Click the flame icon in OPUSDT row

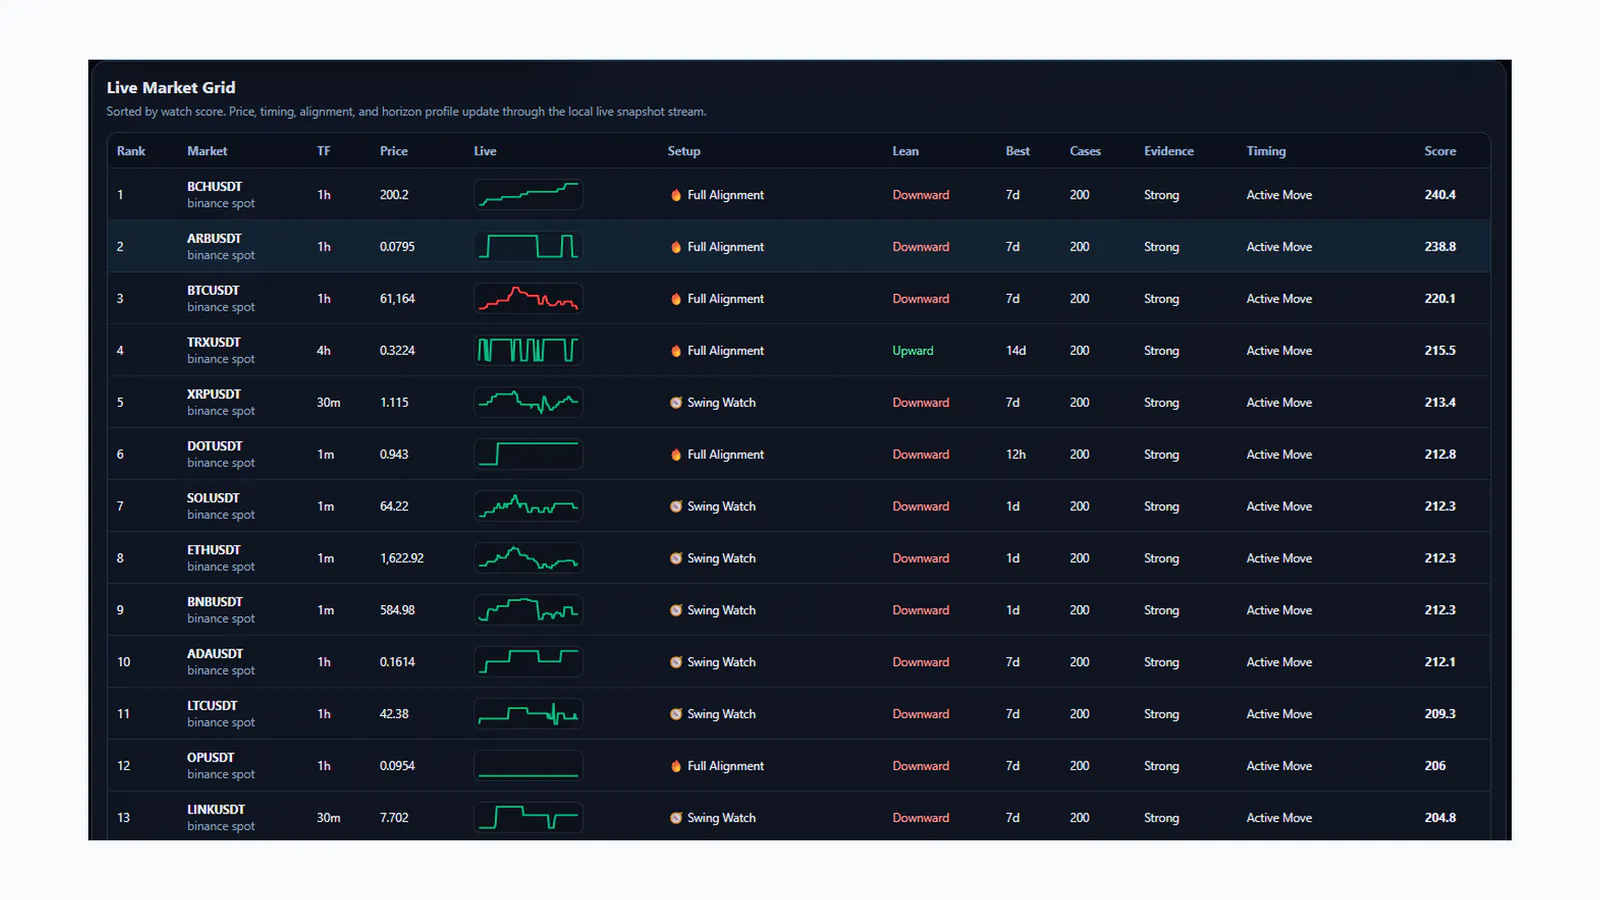(676, 767)
